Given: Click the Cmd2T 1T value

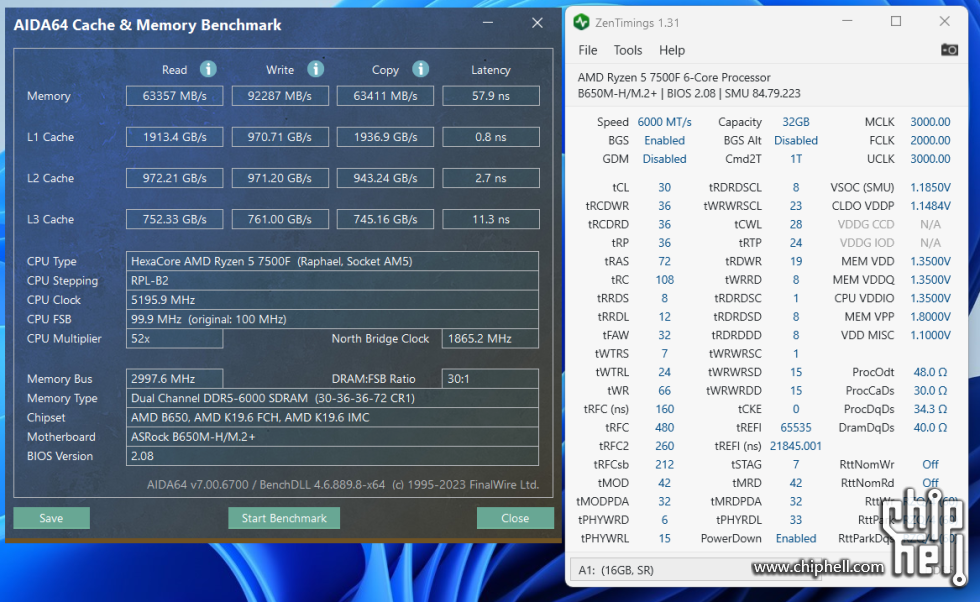Looking at the screenshot, I should click(x=796, y=159).
